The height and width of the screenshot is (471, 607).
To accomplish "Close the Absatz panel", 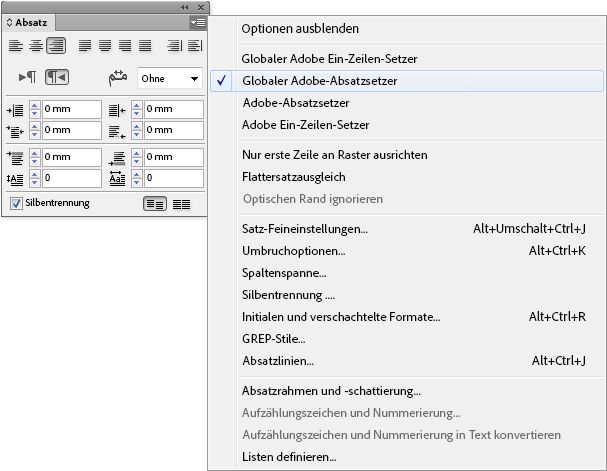I will (201, 7).
